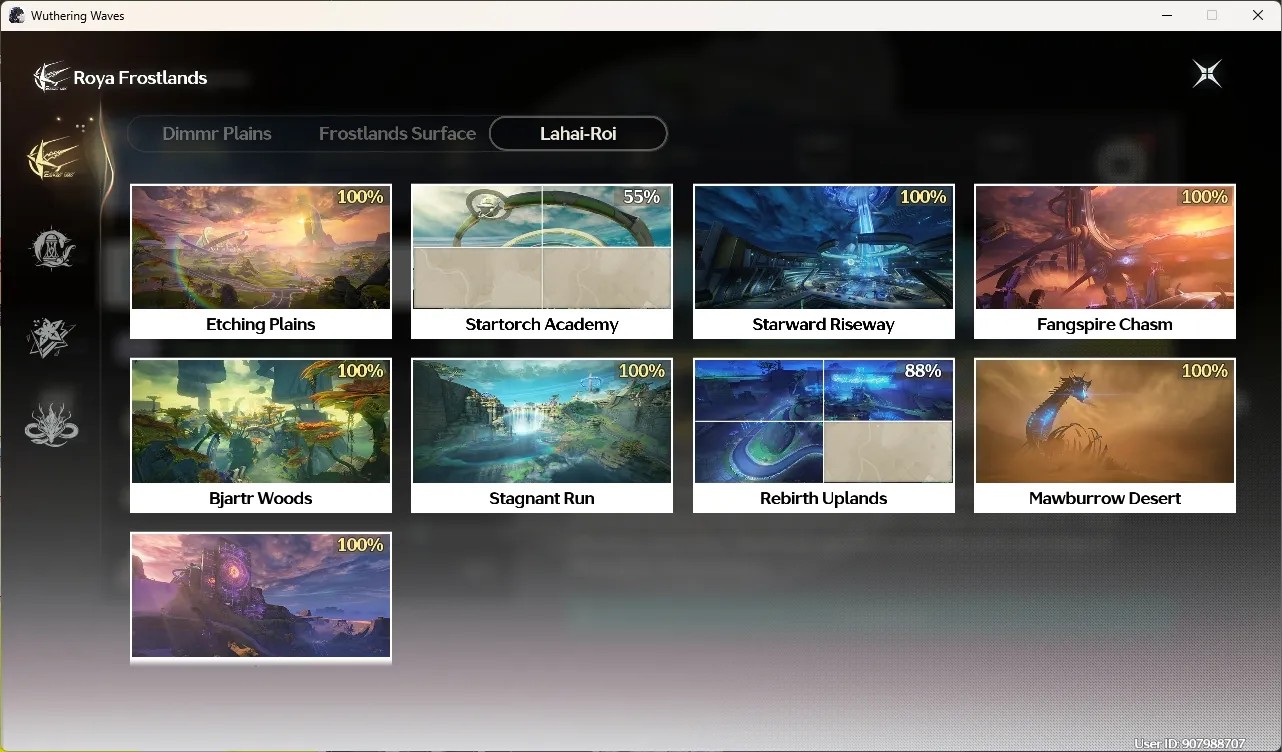
Task: Click the Rebirth Uplands label
Action: tap(824, 498)
